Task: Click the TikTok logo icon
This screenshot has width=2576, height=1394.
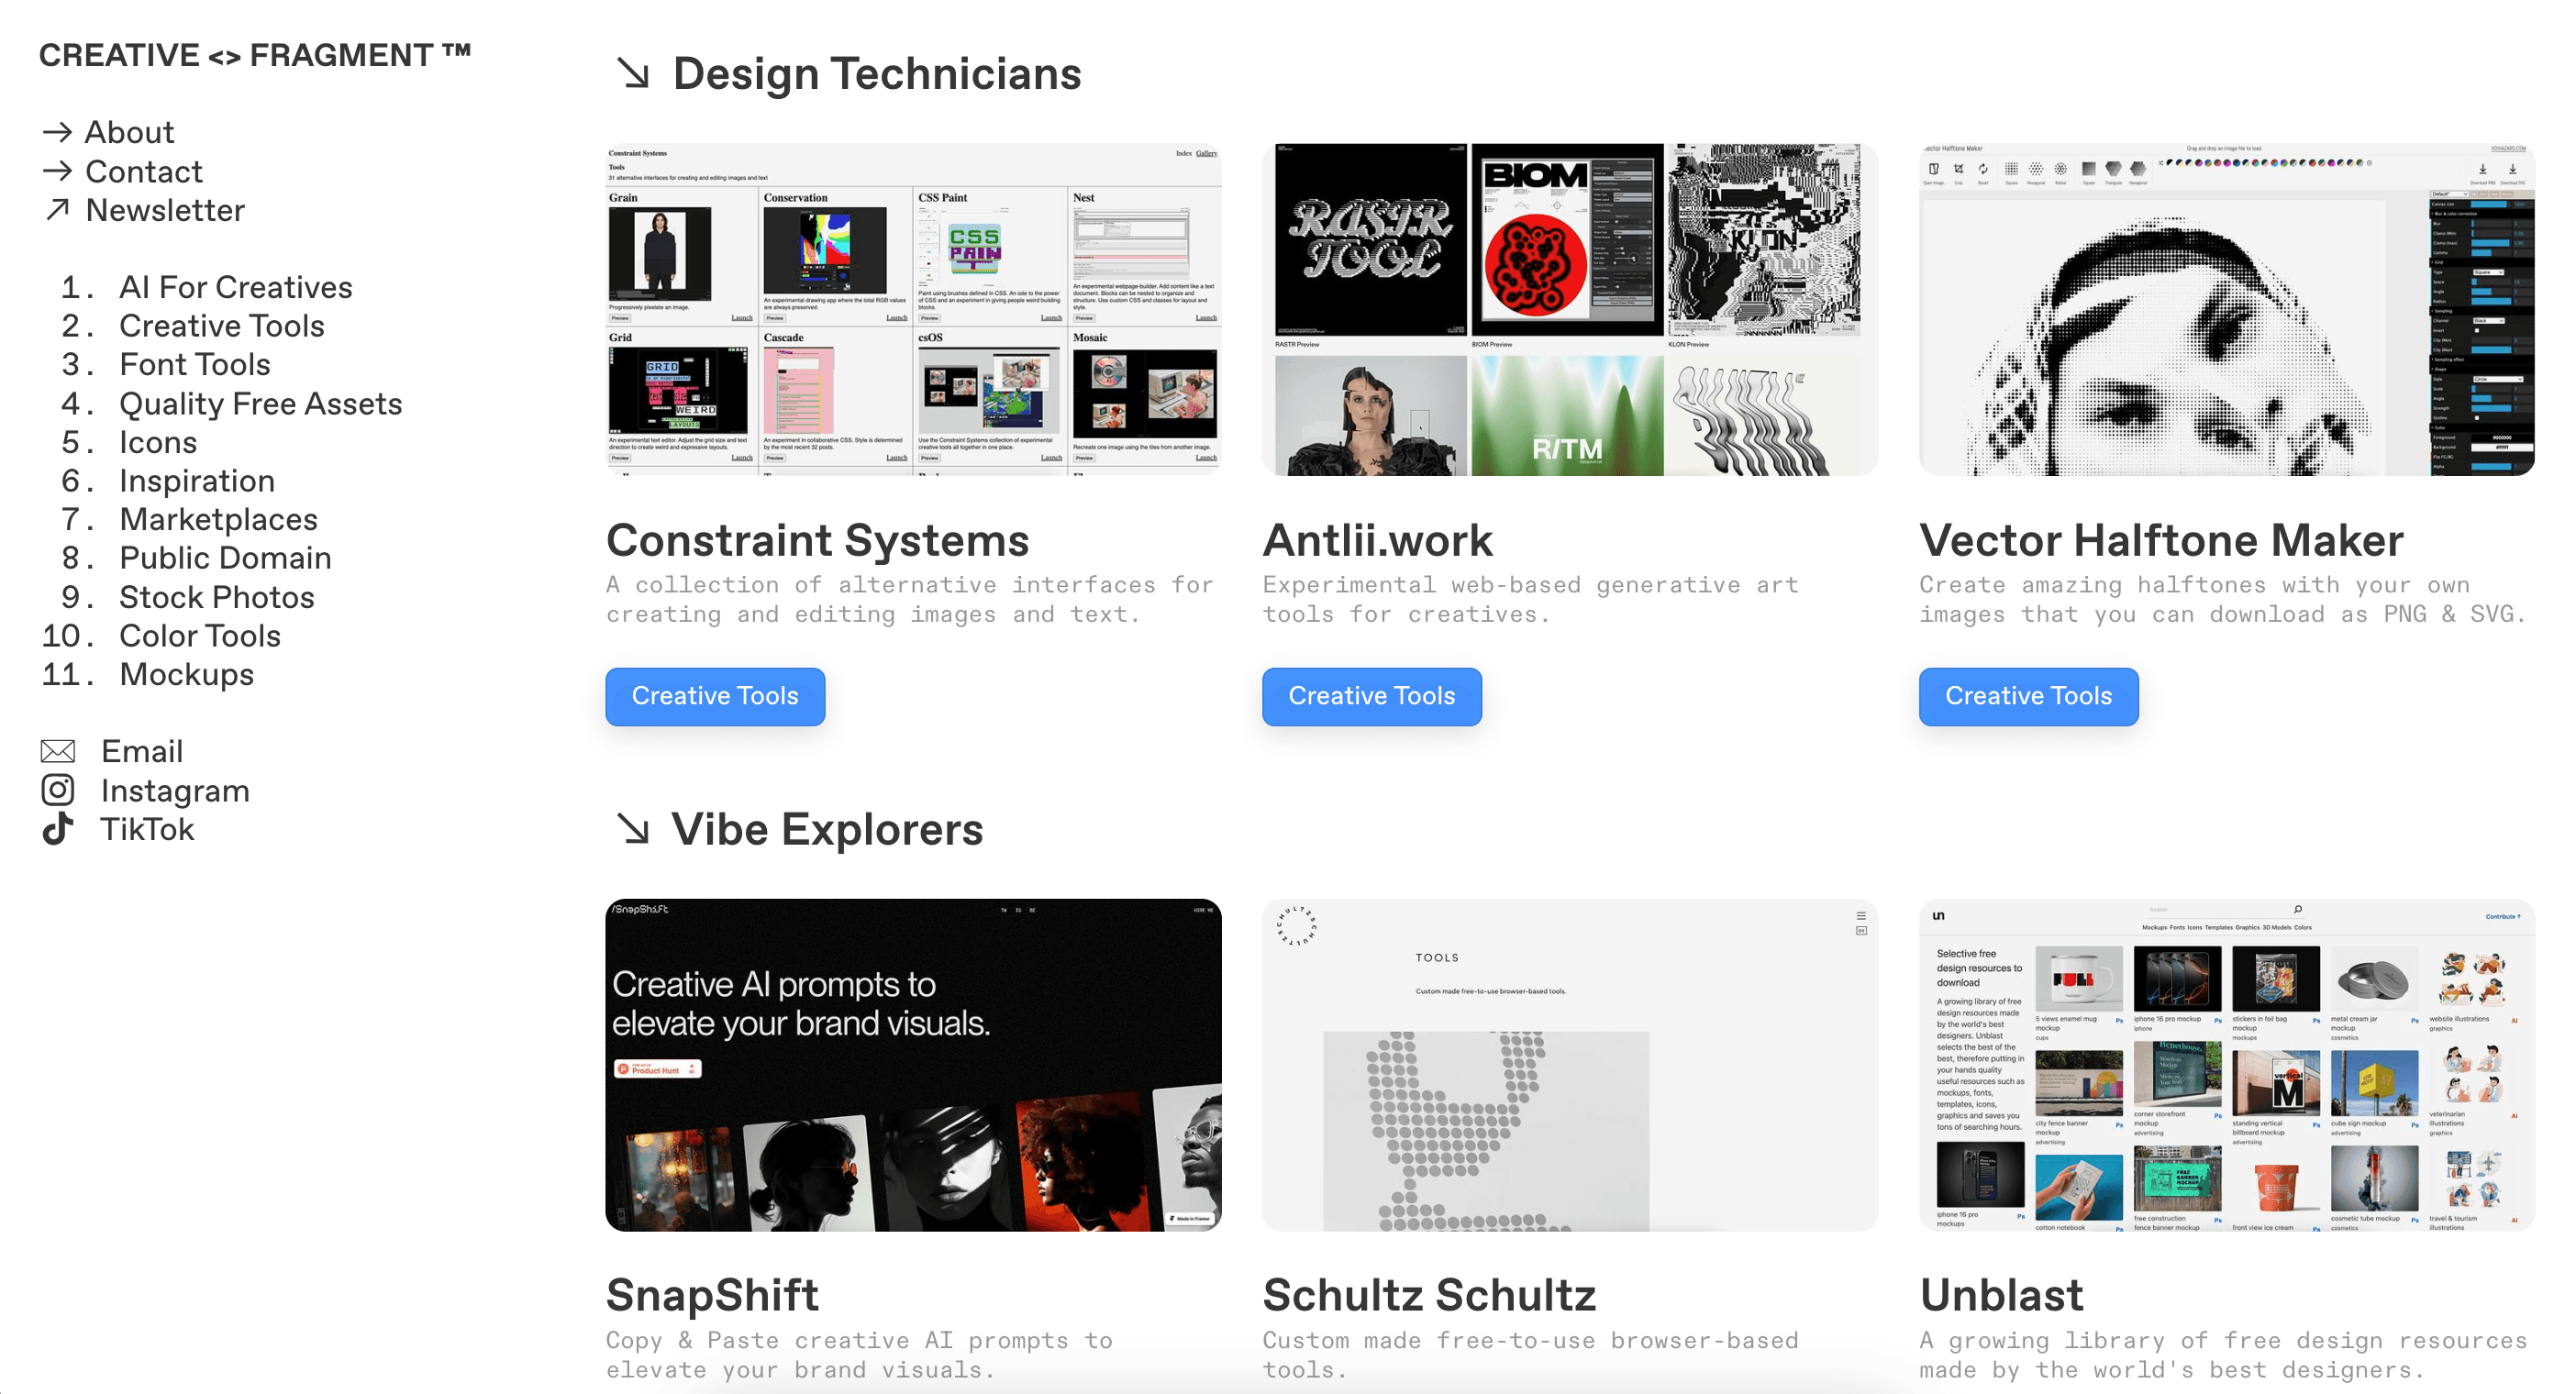Action: [58, 829]
